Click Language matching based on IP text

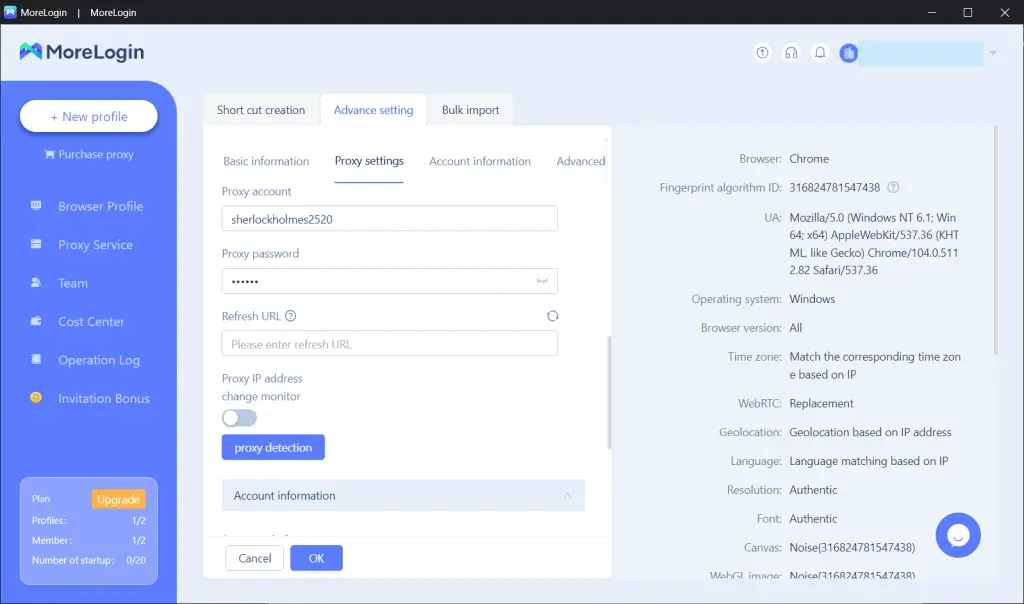point(869,461)
